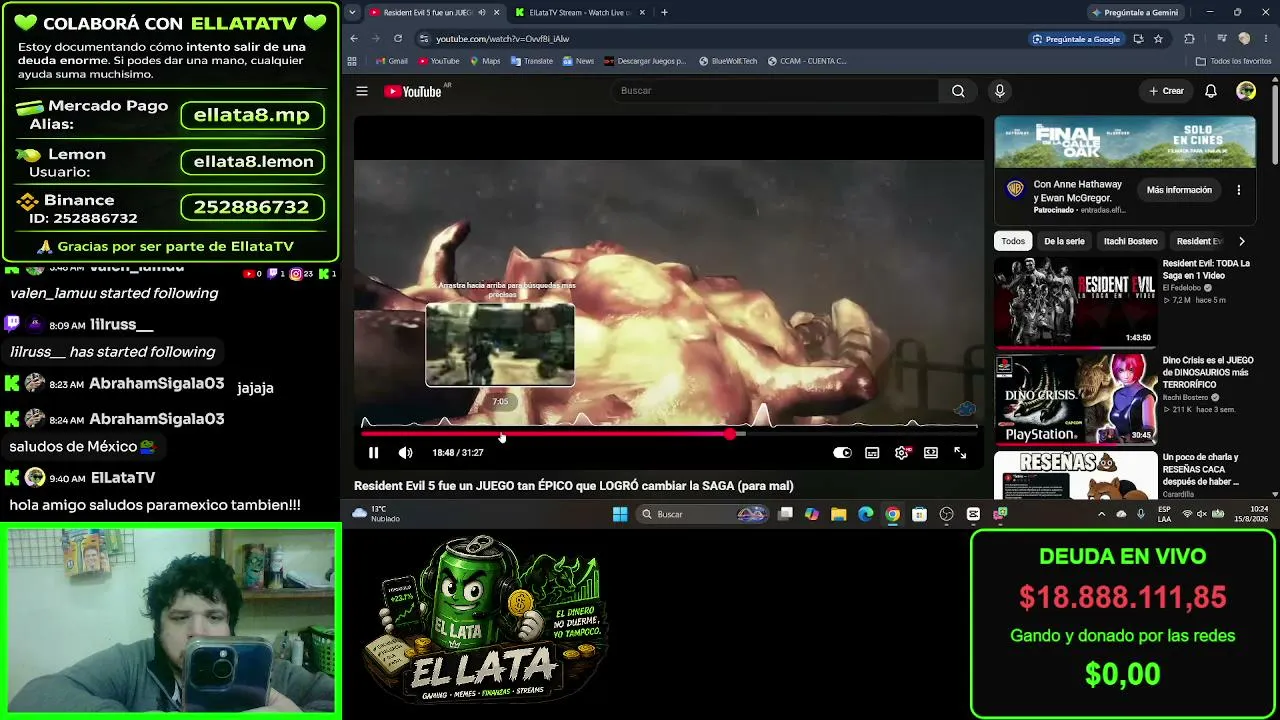Open the YouTube notifications bell
1280x720 pixels.
click(x=1211, y=91)
